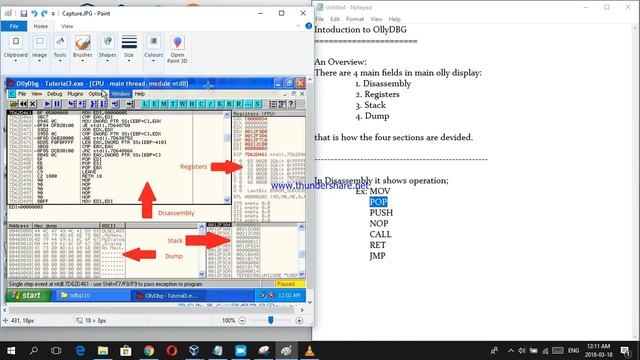Click the ENG input language indicator

tap(573, 351)
